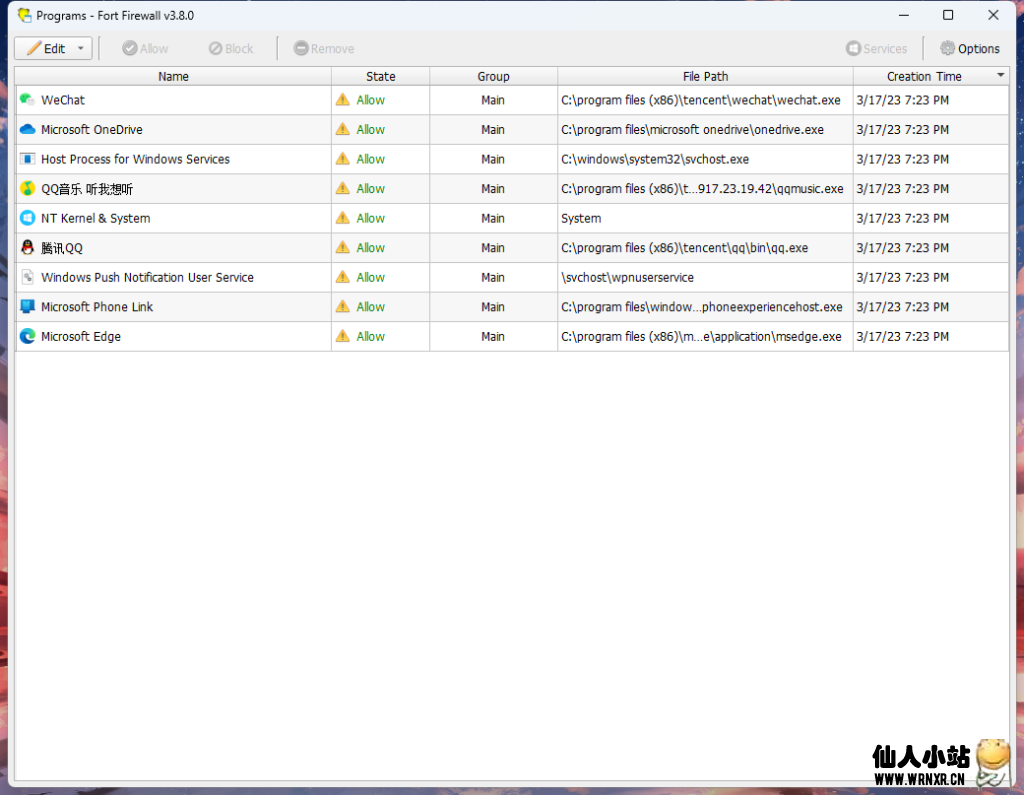This screenshot has width=1024, height=795.
Task: Click the WeChat program icon
Action: 27,99
